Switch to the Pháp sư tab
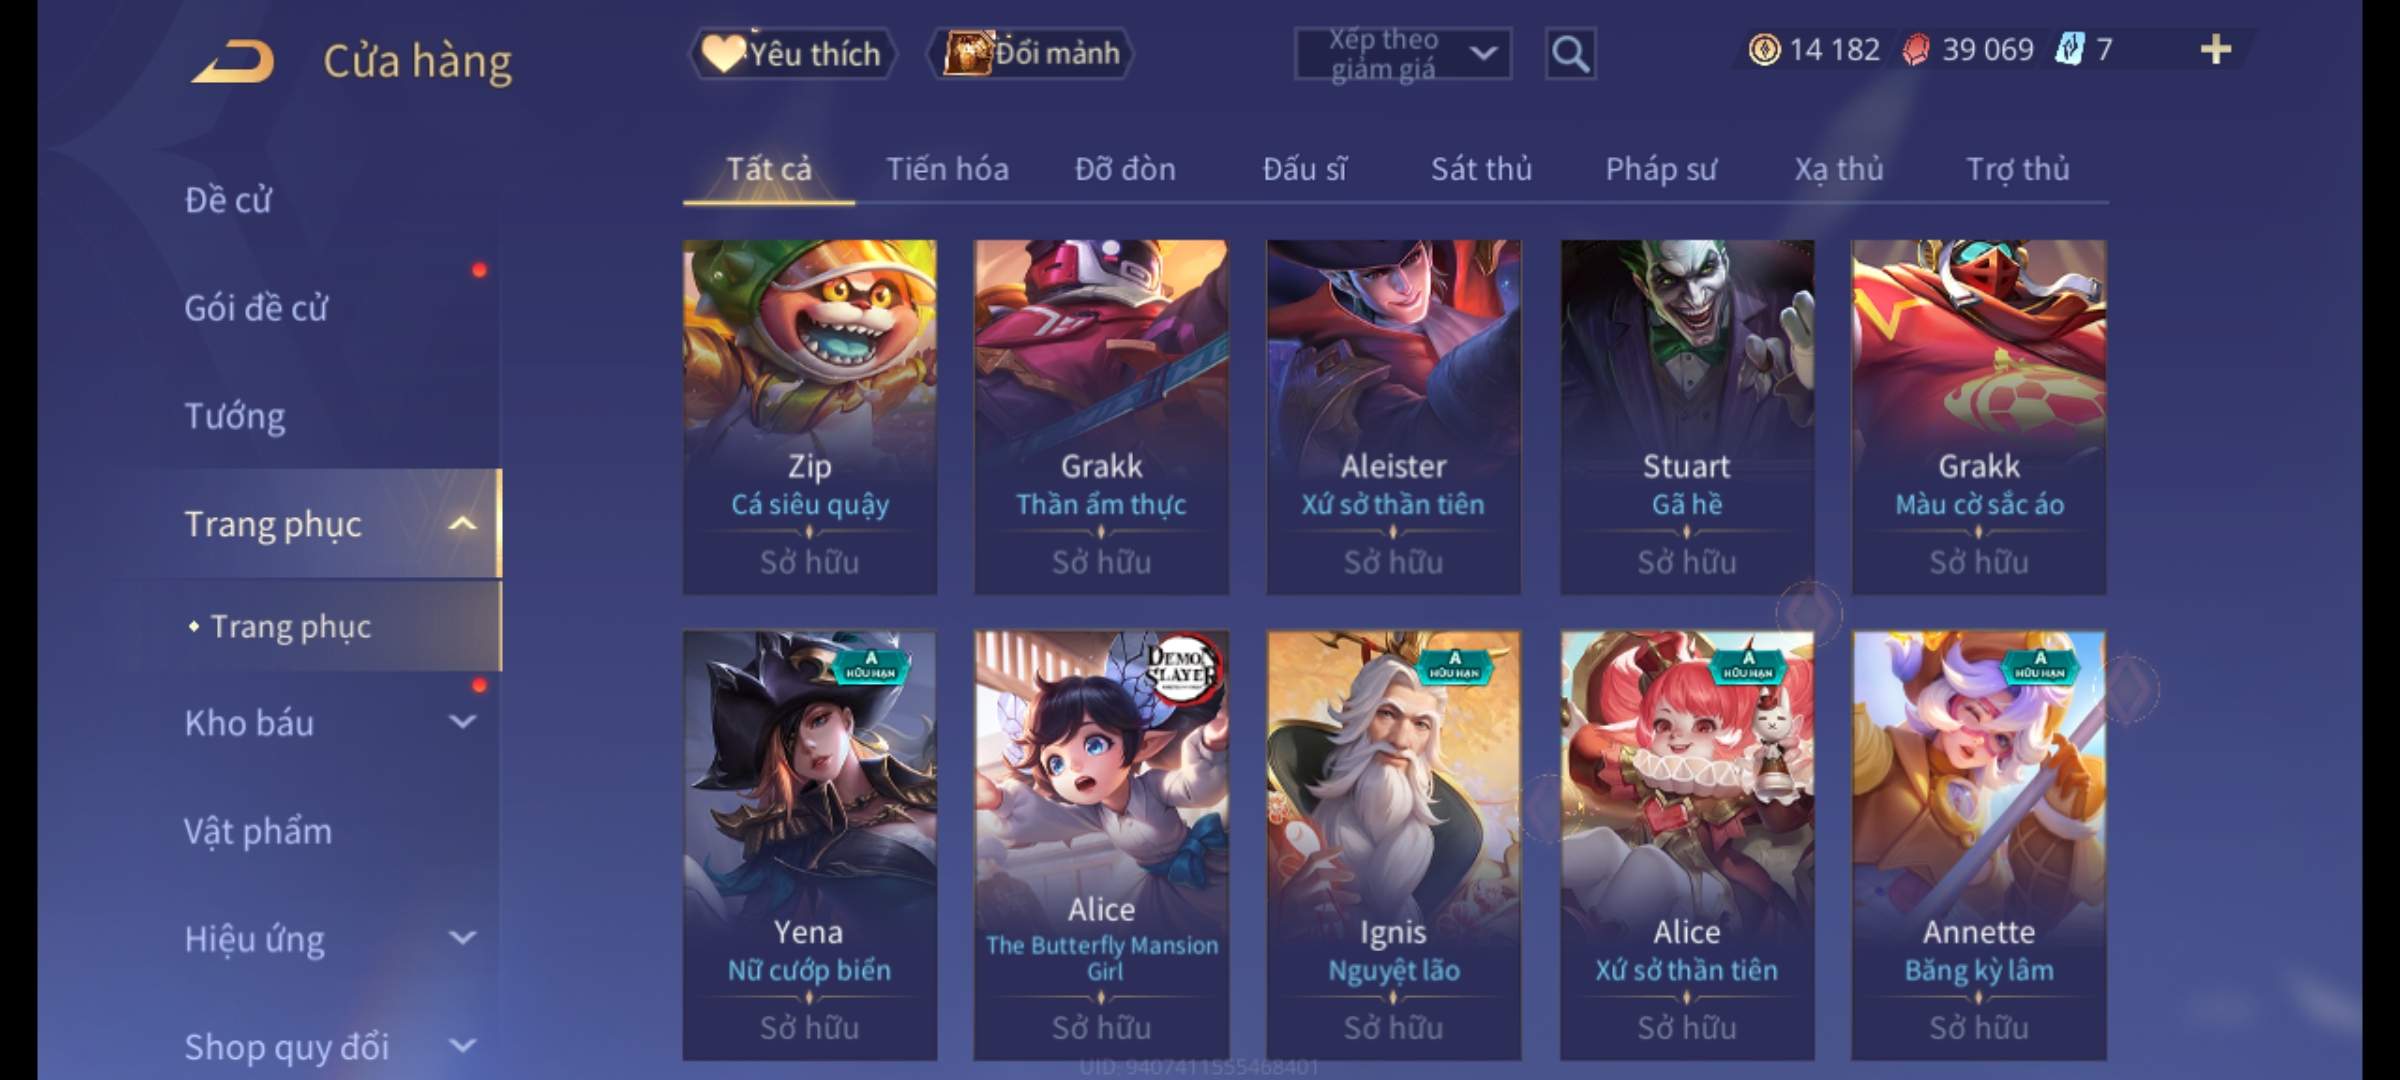 tap(1660, 170)
